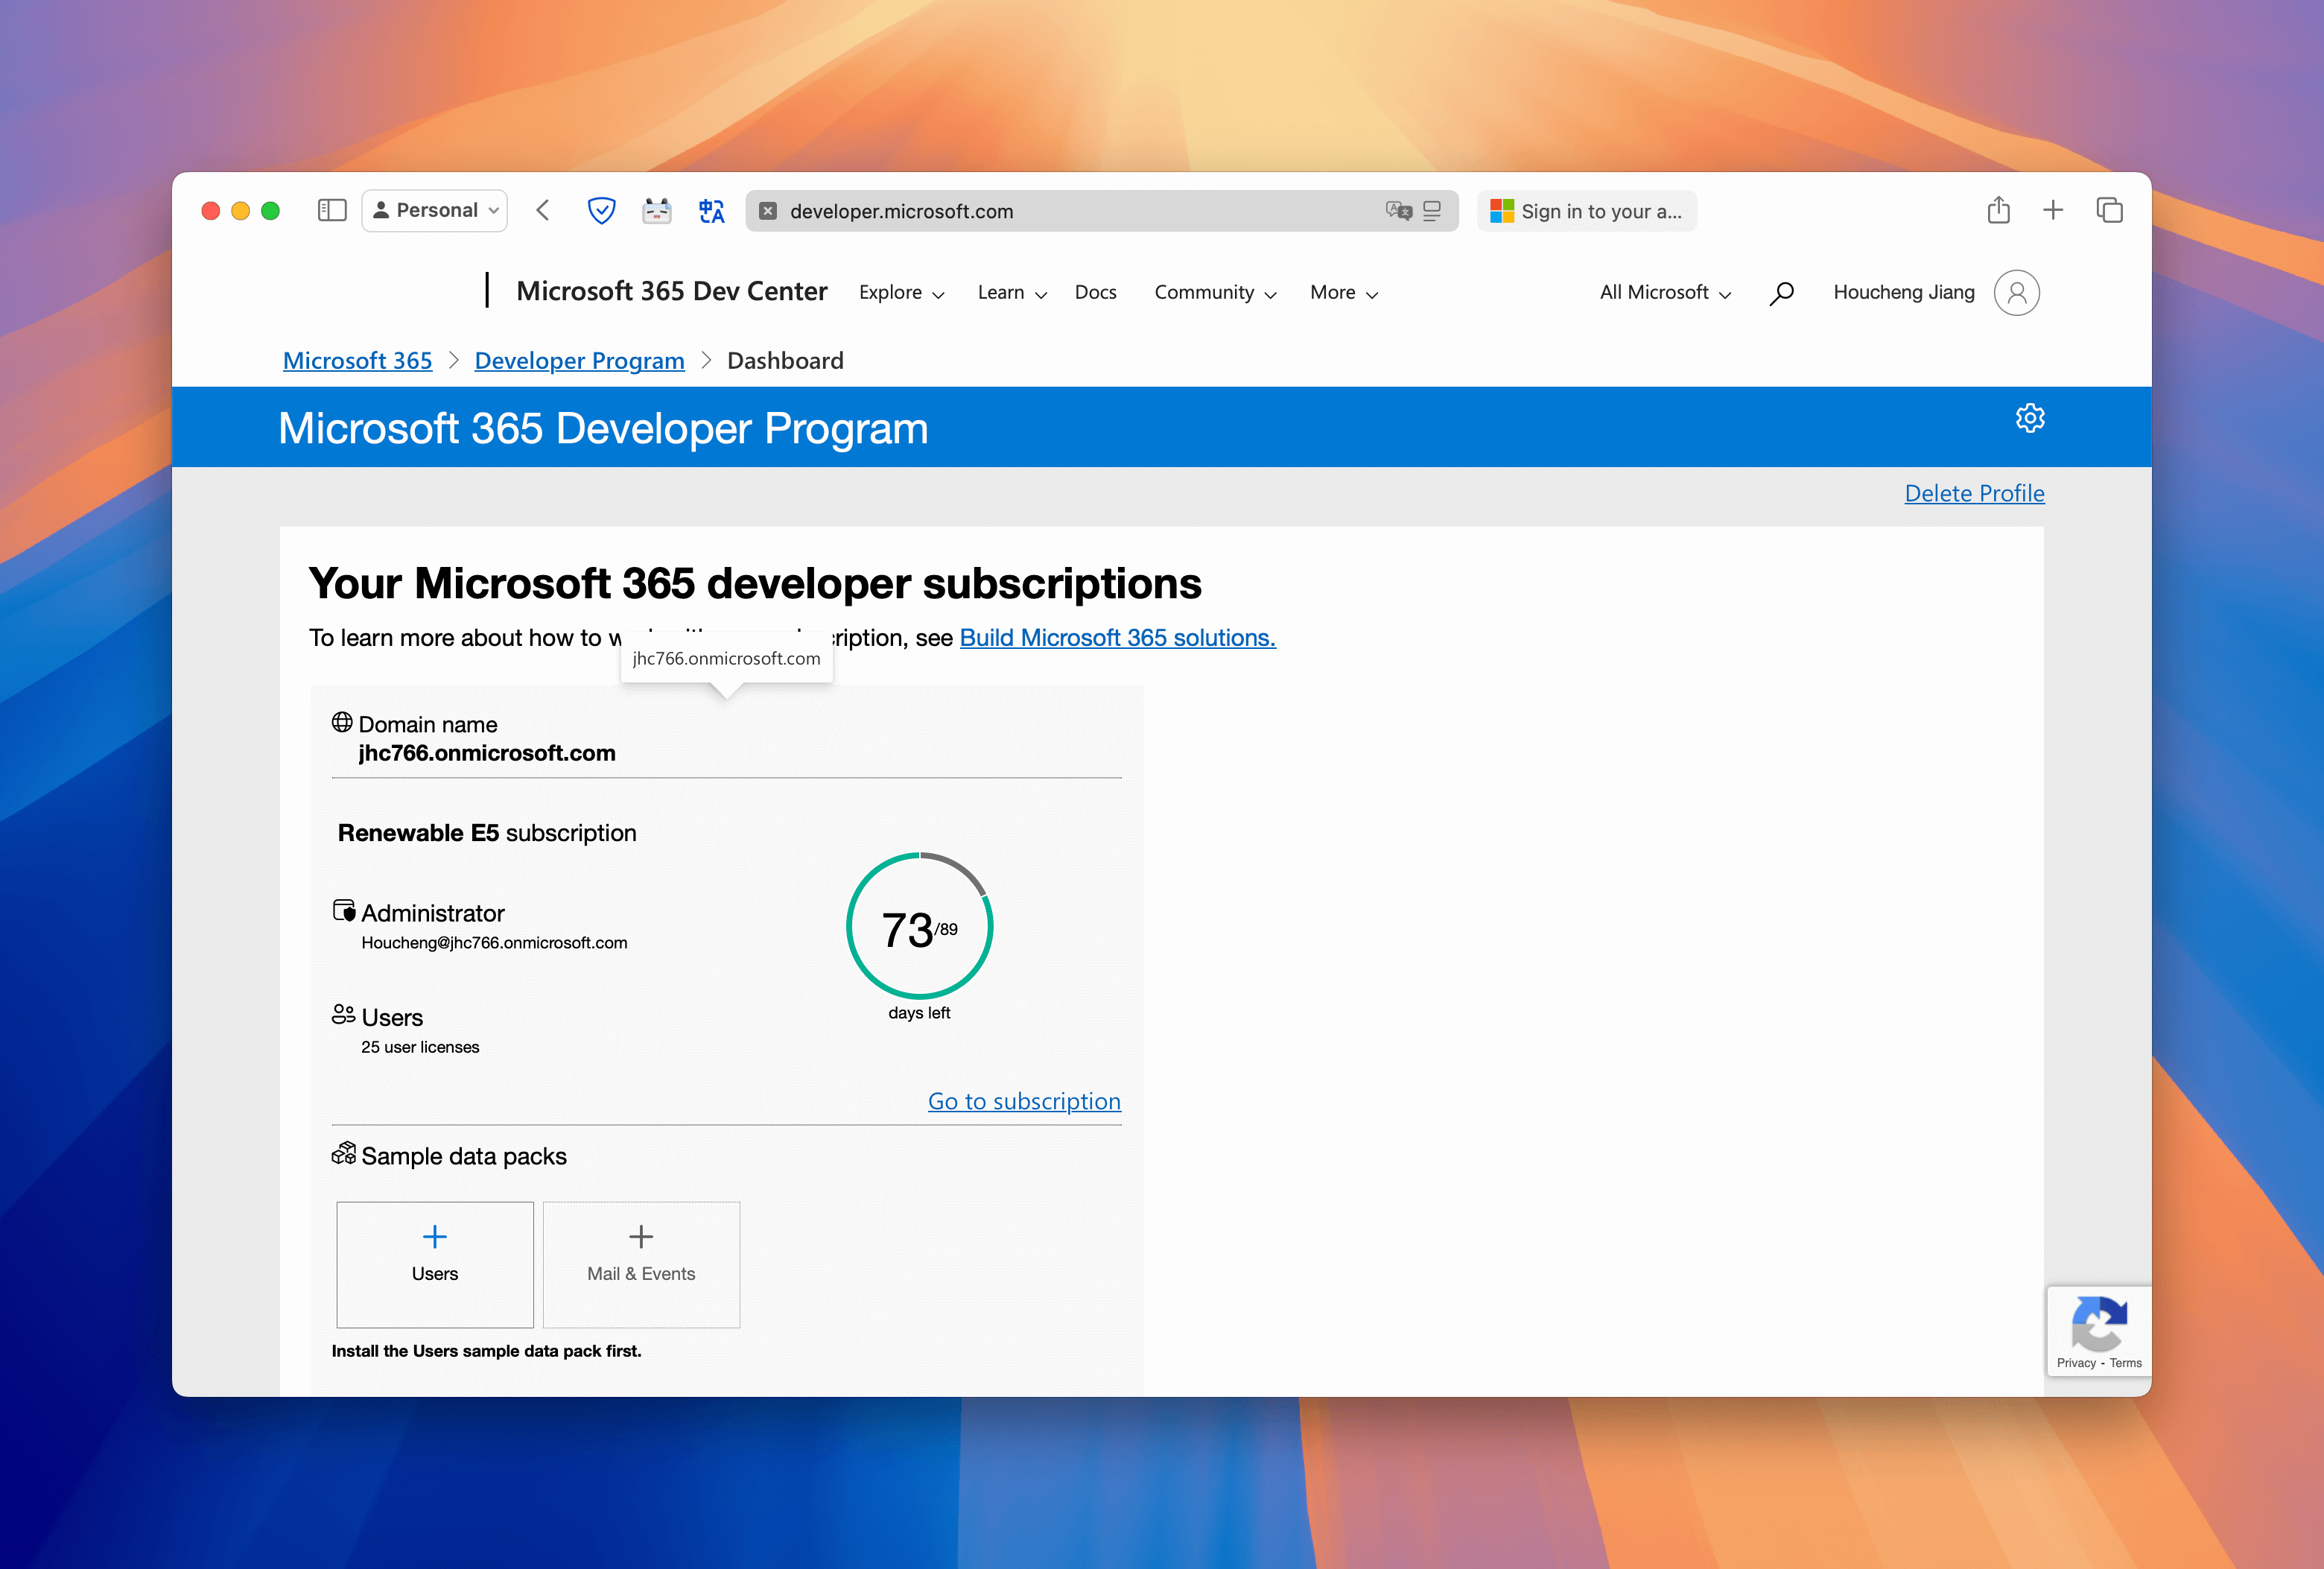Open the Docs menu item
Screen dimensions: 2324x1569
1095,293
